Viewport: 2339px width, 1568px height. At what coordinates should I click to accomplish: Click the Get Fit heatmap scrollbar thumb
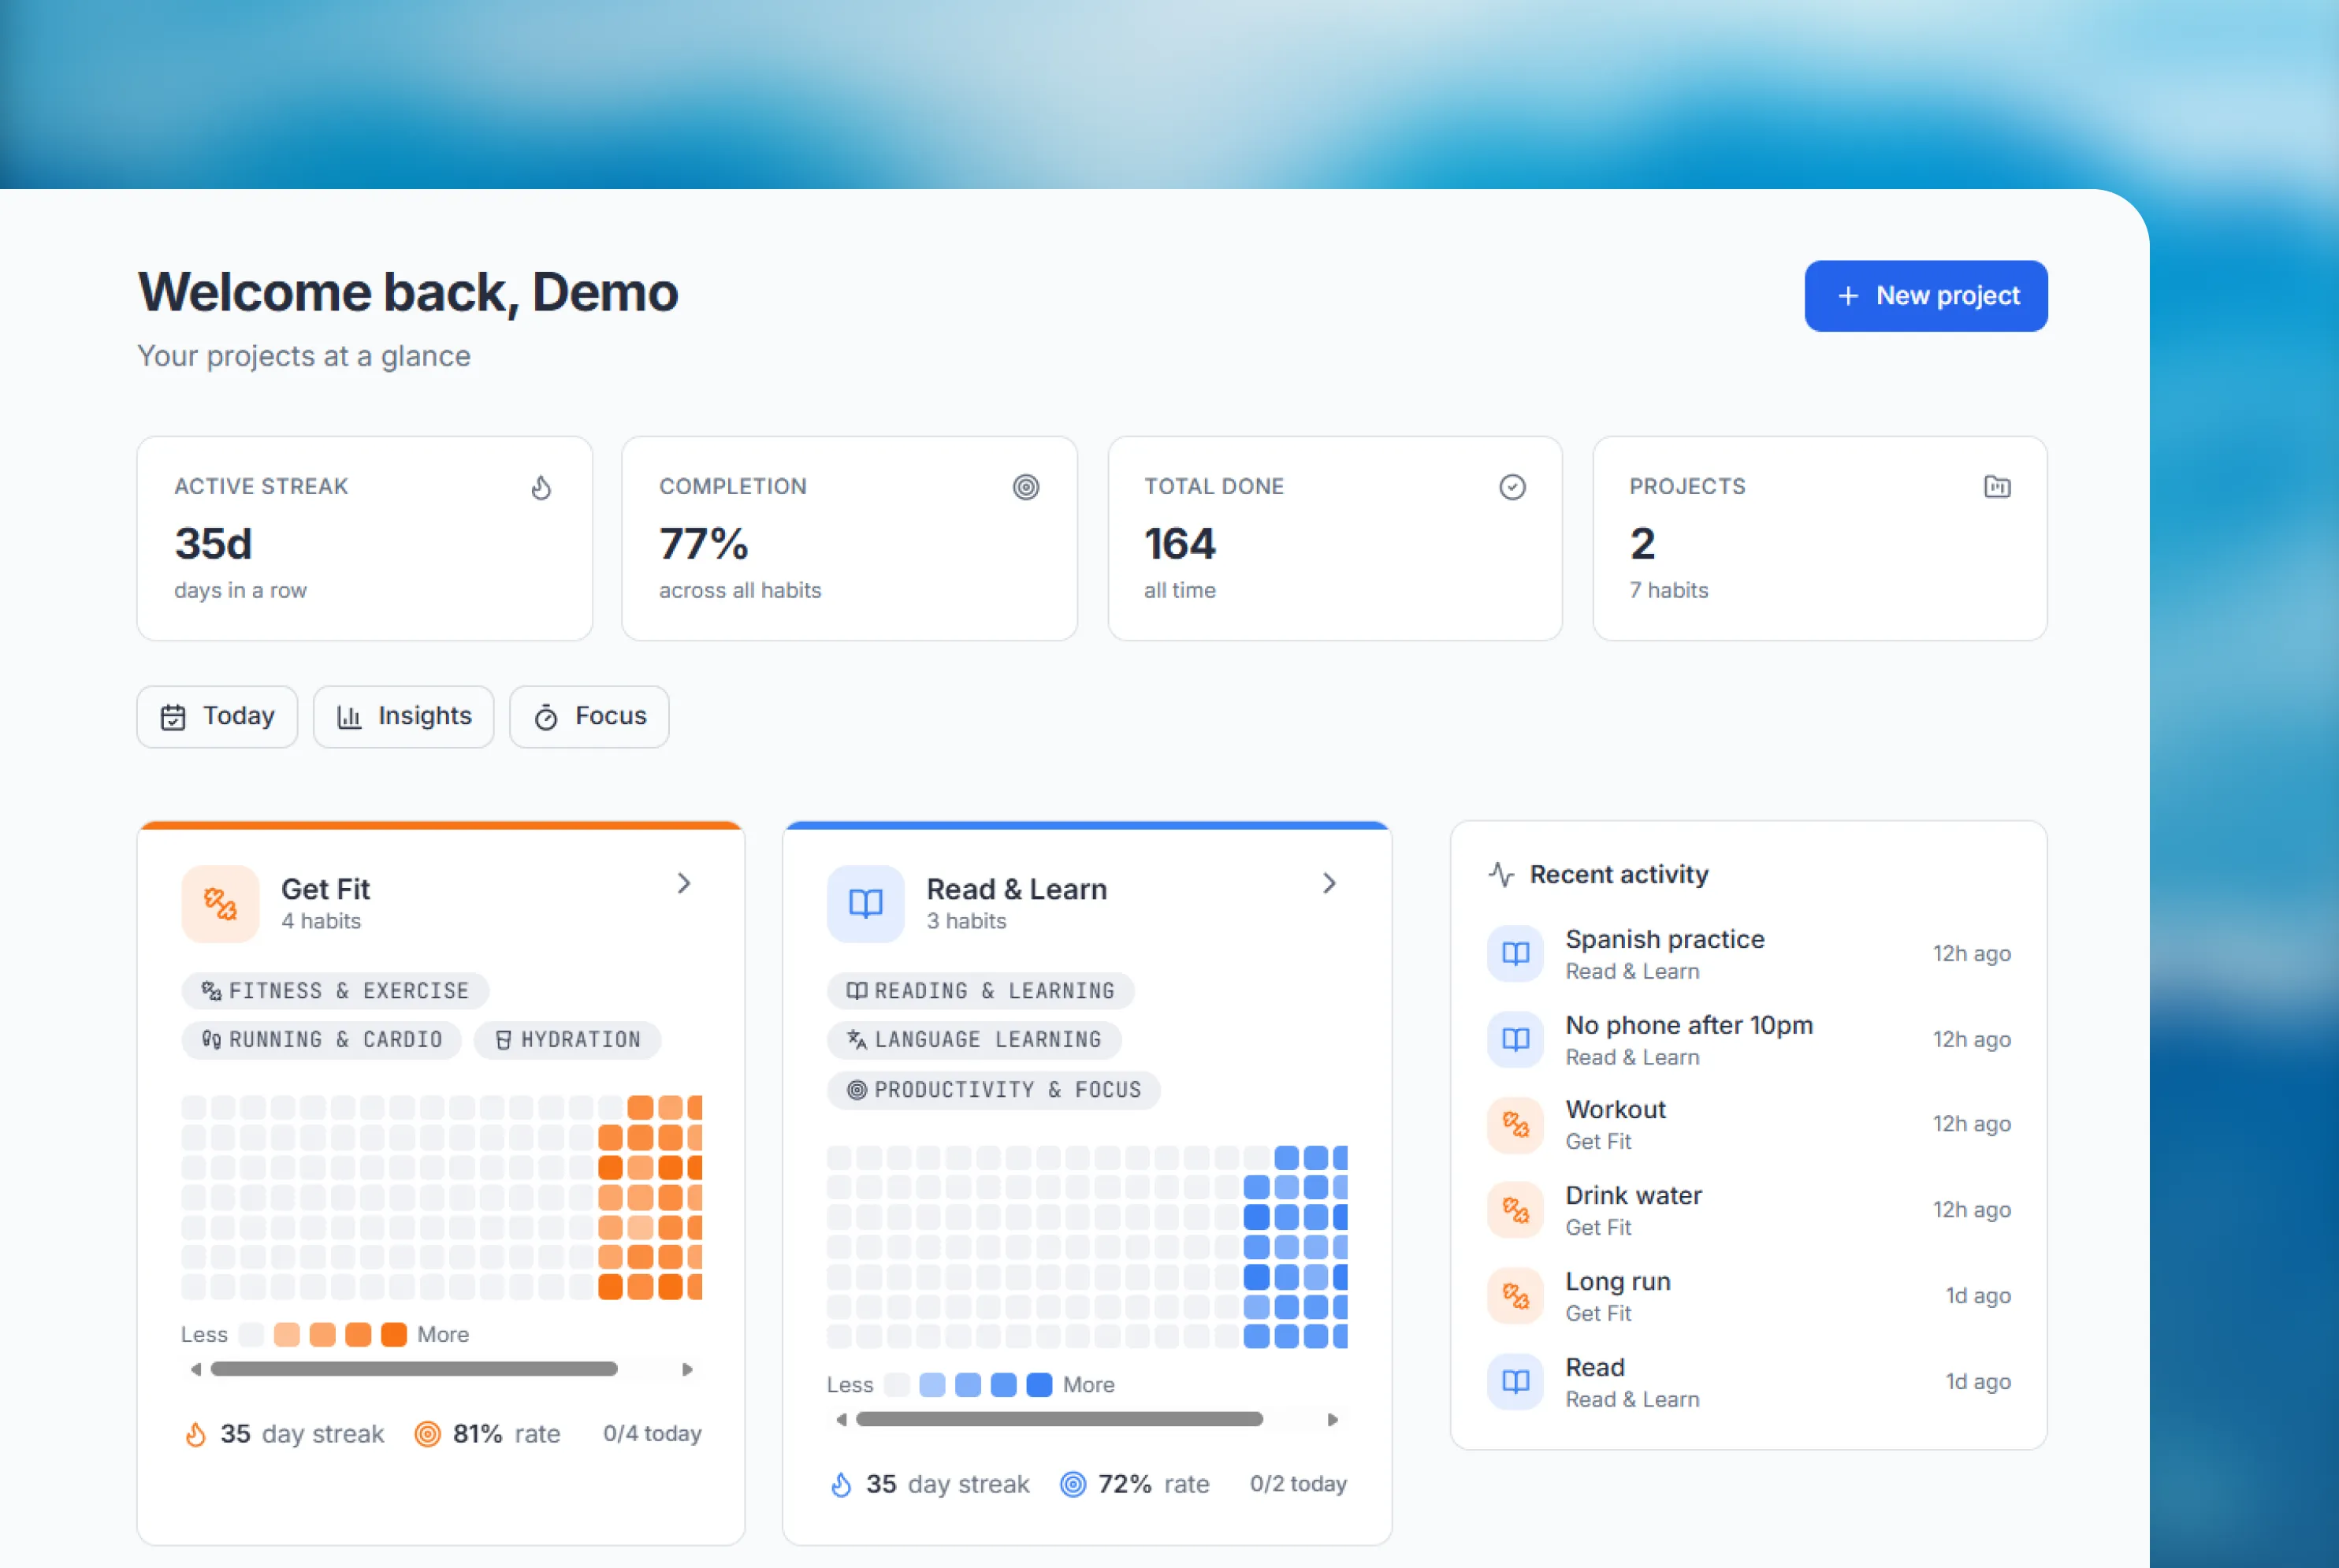click(x=414, y=1369)
